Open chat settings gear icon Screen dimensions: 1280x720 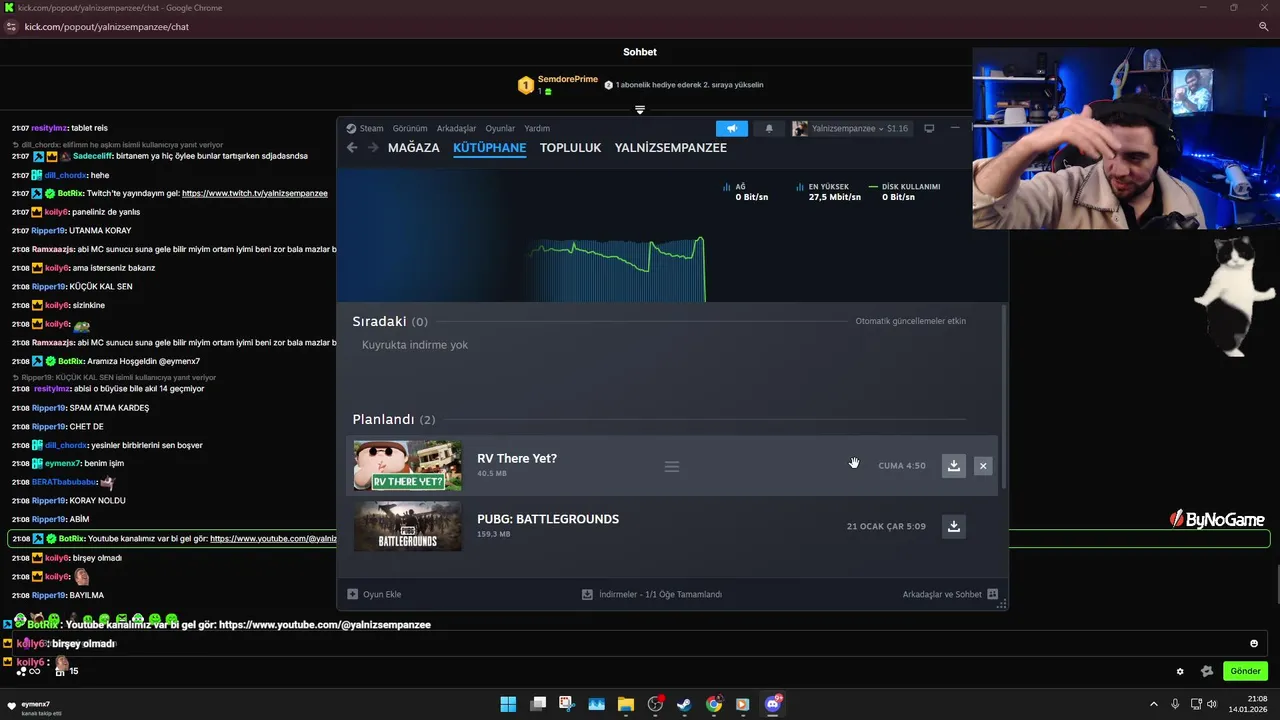coord(1180,671)
